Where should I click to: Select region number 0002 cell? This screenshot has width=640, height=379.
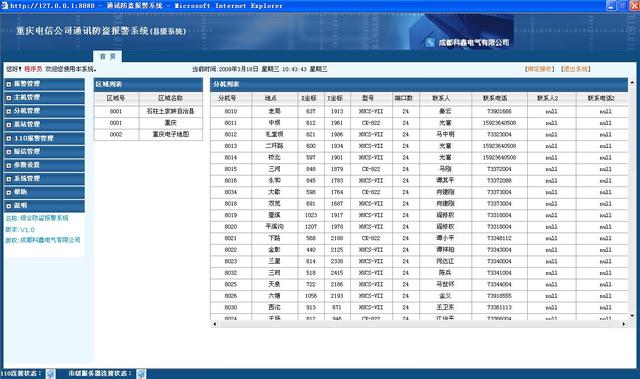click(116, 134)
